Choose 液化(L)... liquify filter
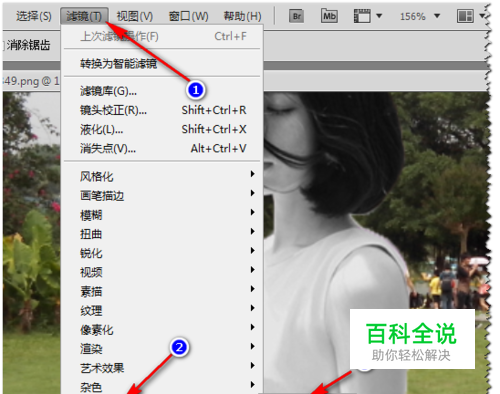The height and width of the screenshot is (394, 500). pyautogui.click(x=162, y=129)
